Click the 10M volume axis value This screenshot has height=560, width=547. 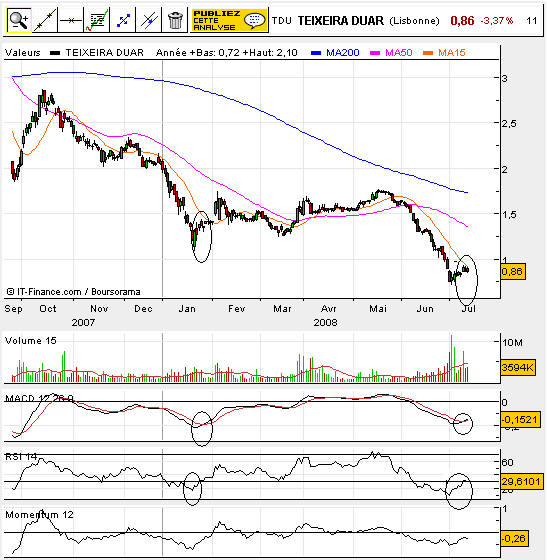point(512,343)
